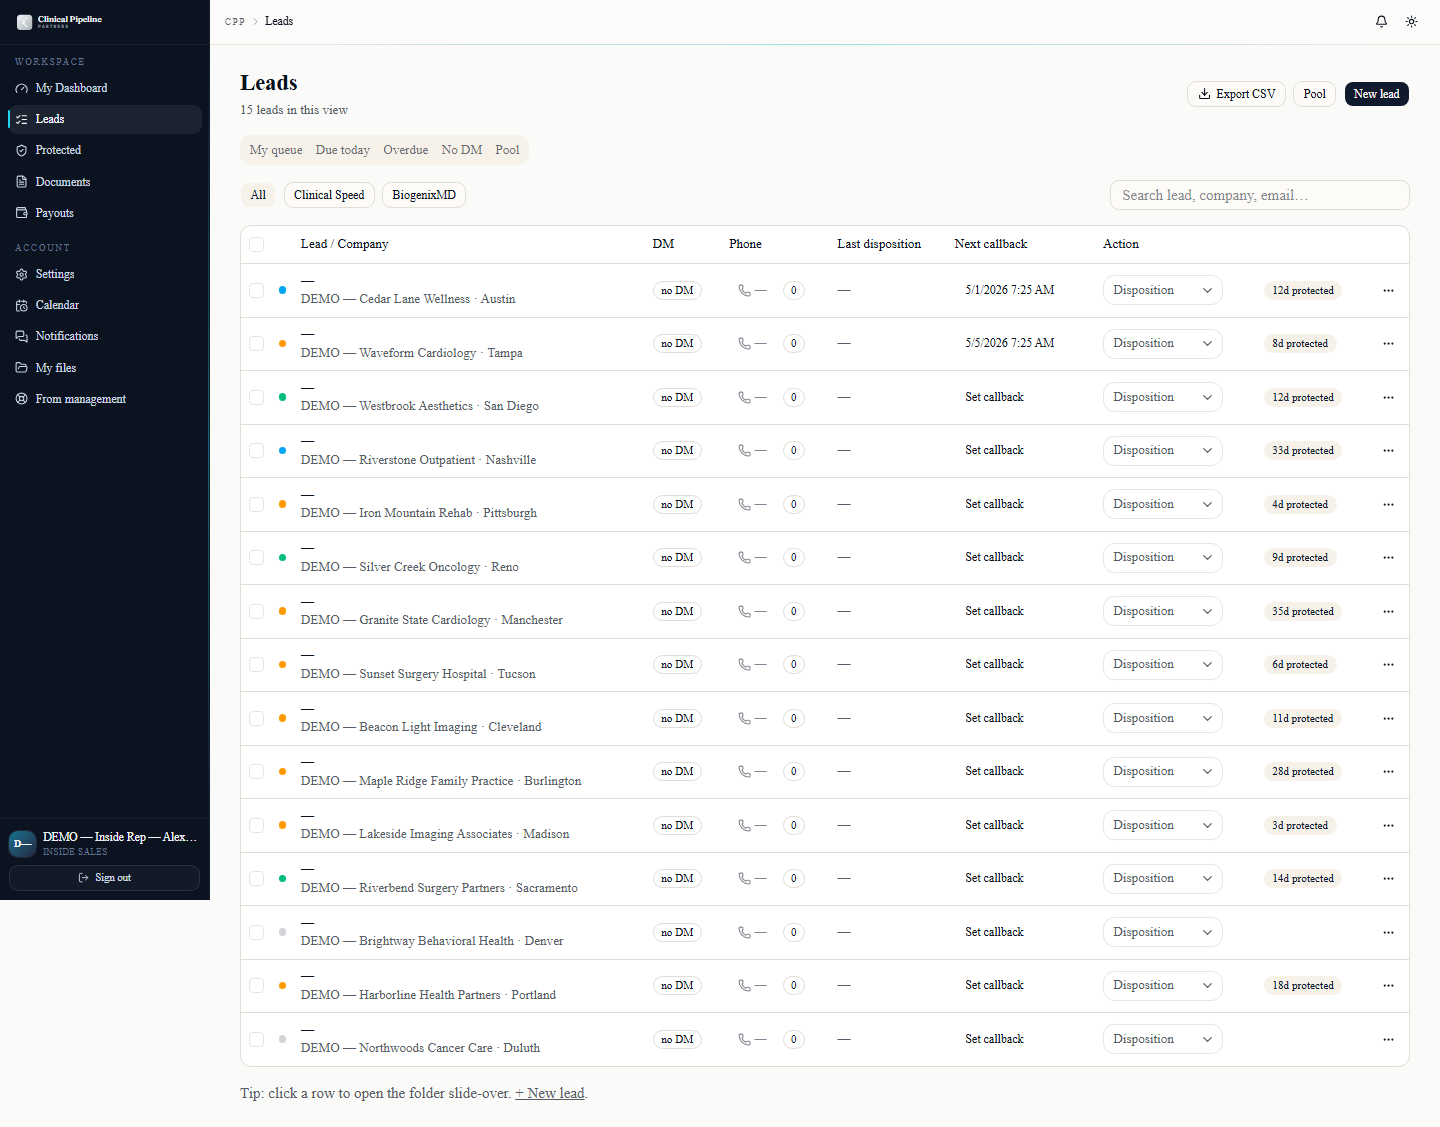The width and height of the screenshot is (1440, 1127).
Task: Click the Sign out button in sidebar
Action: [104, 878]
